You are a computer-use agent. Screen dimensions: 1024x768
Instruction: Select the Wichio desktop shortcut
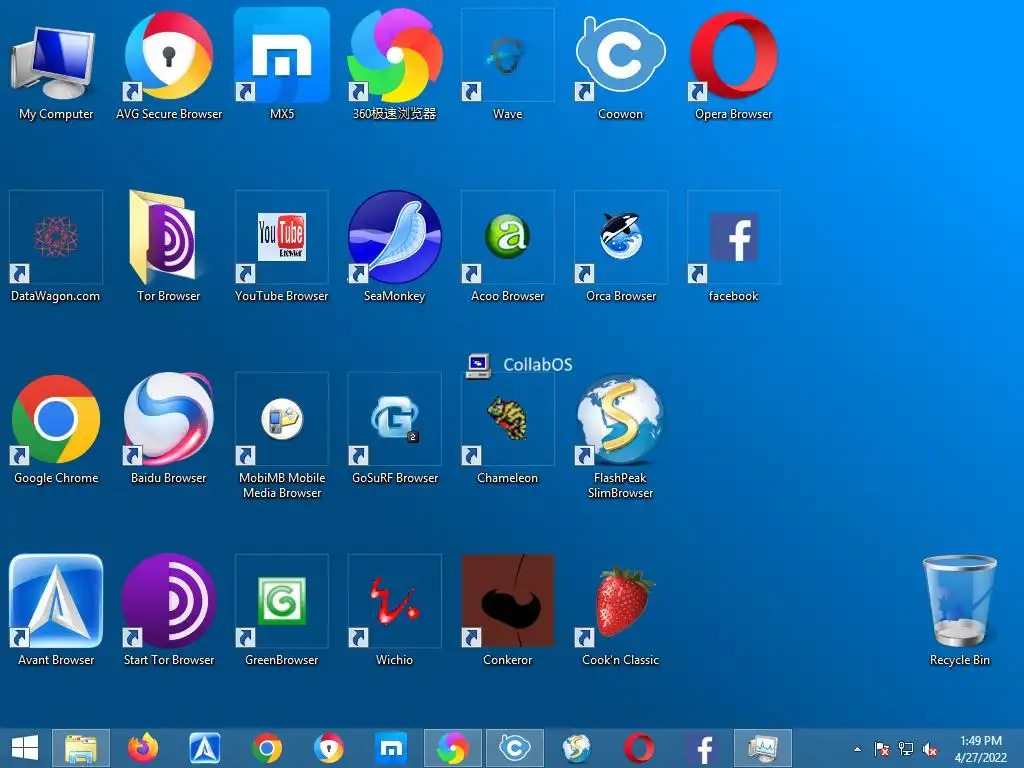click(394, 611)
